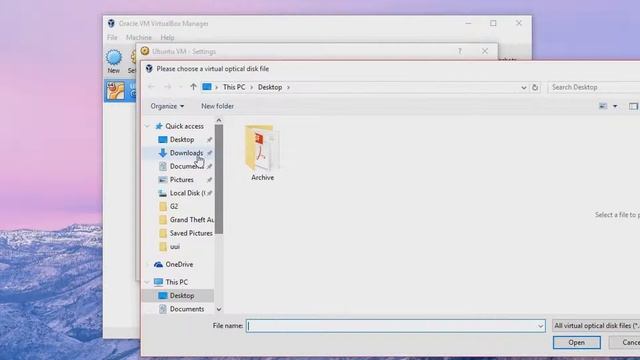Select OneDrive in navigation pane
Screen dimensions: 640x360
[179, 264]
